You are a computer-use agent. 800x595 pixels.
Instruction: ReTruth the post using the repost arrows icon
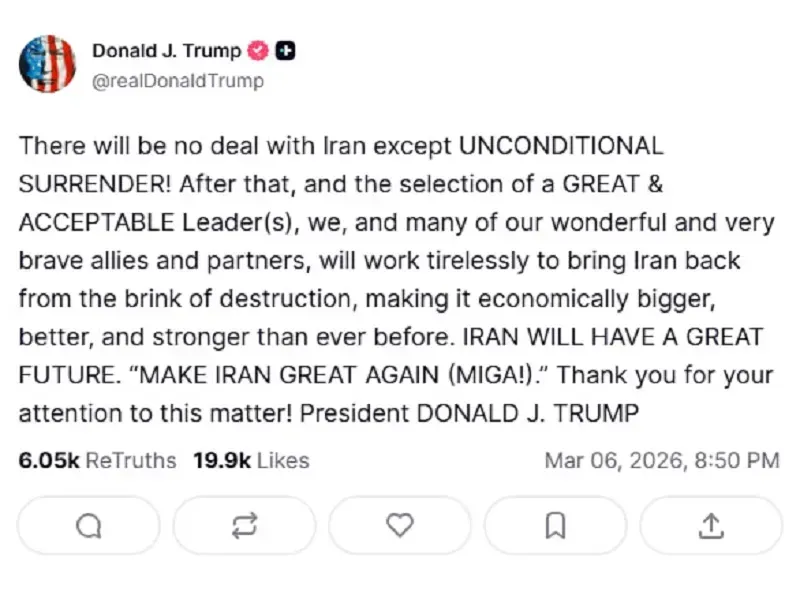[244, 525]
